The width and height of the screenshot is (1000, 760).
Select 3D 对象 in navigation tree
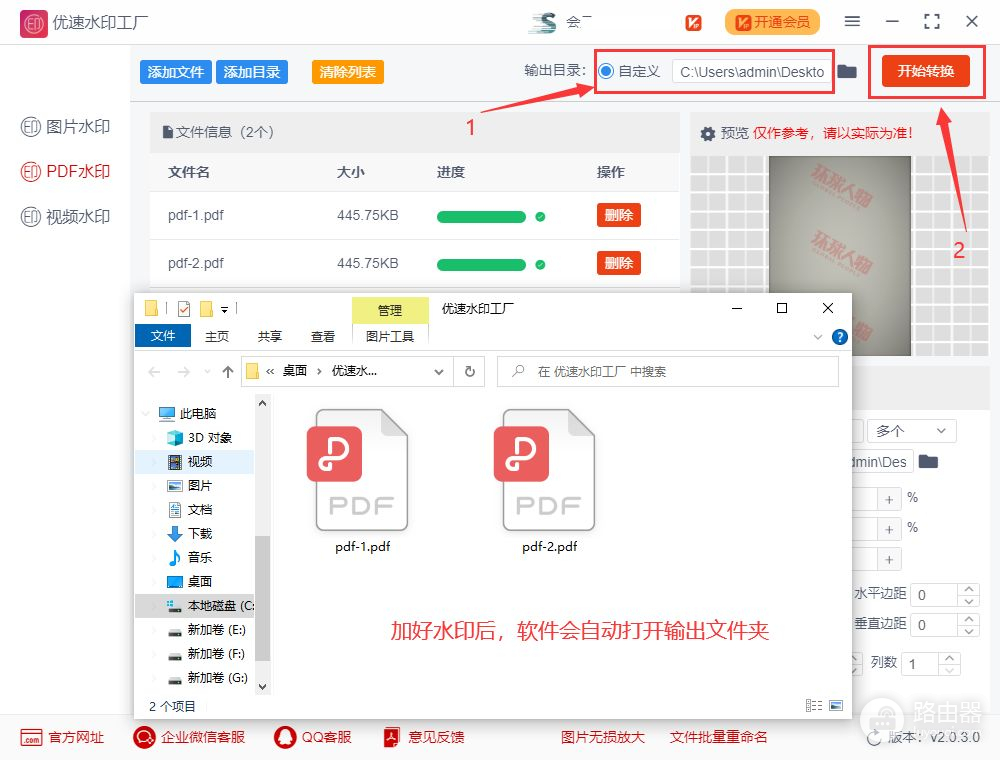(195, 437)
